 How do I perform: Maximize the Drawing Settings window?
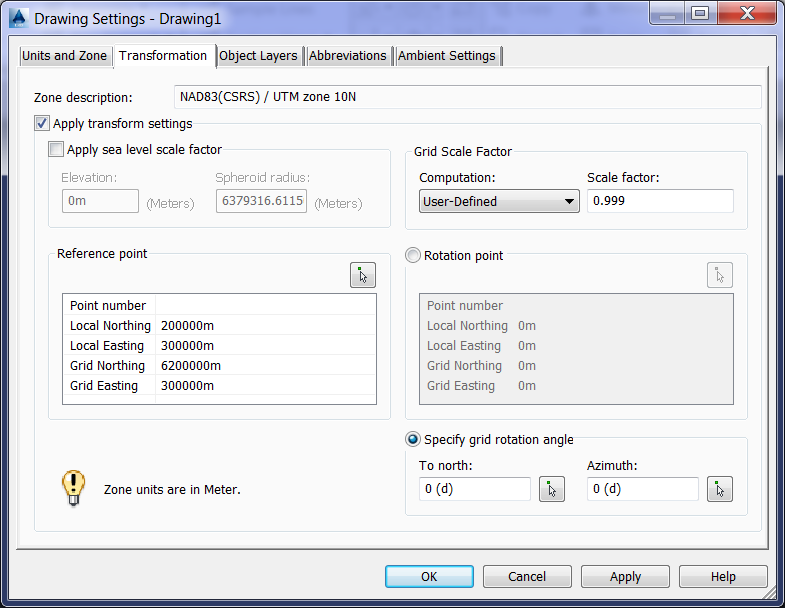click(700, 13)
